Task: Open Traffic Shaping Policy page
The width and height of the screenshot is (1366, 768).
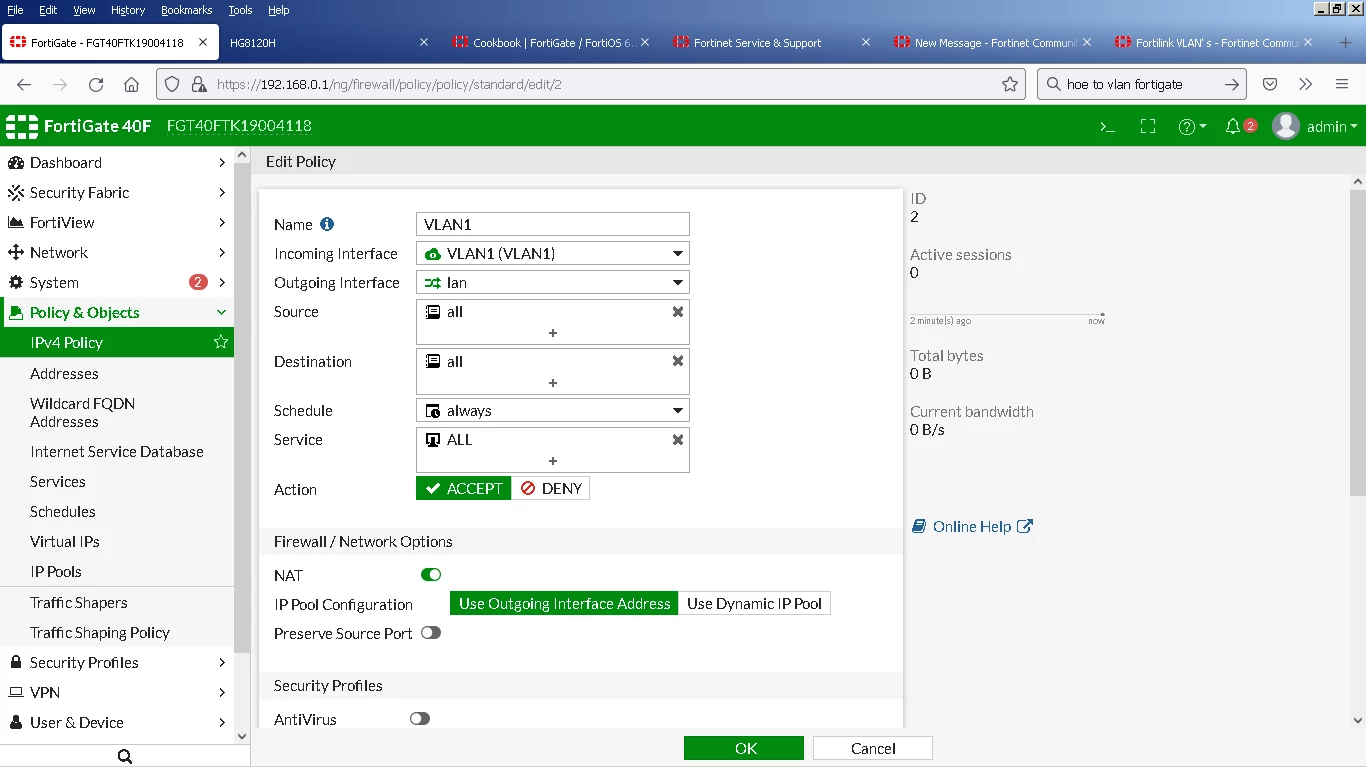Action: click(100, 632)
